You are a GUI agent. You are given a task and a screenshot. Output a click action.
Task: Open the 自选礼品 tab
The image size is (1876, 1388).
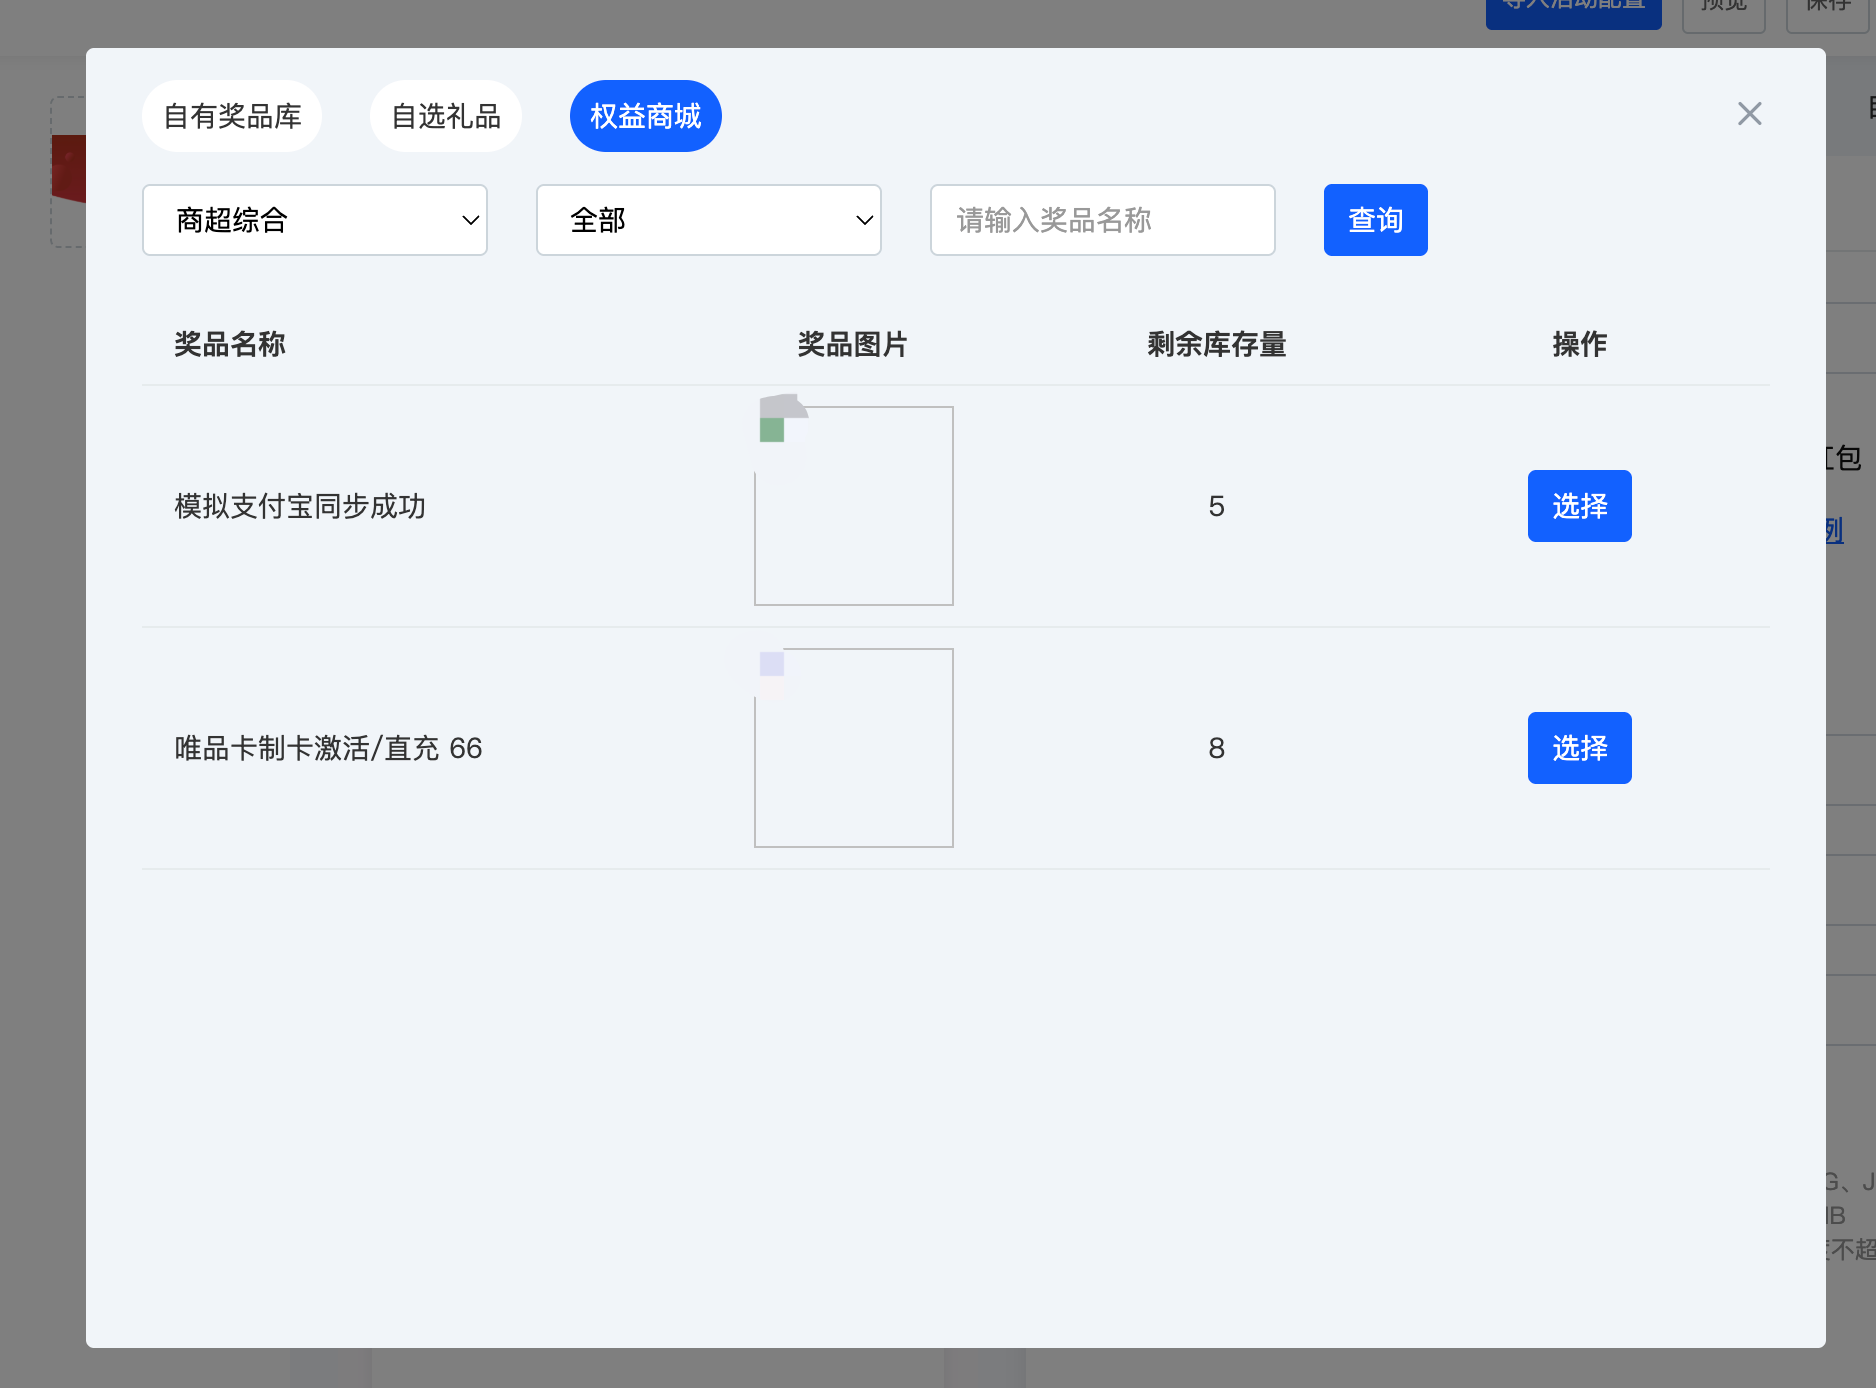click(x=445, y=116)
